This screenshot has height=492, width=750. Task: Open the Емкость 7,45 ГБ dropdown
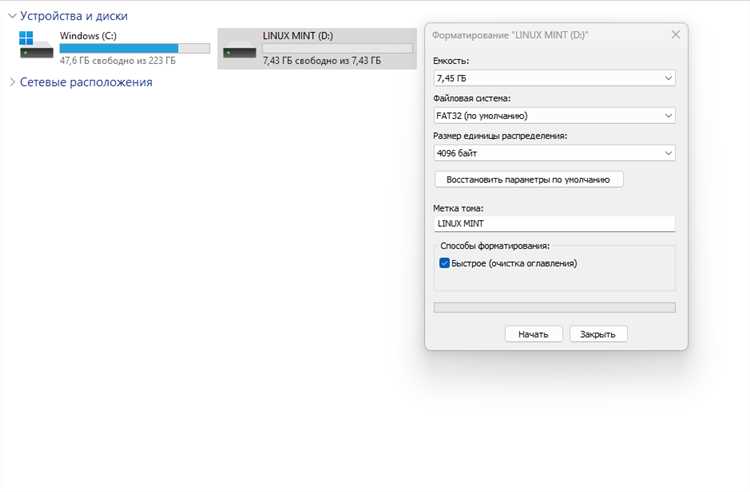(x=554, y=78)
